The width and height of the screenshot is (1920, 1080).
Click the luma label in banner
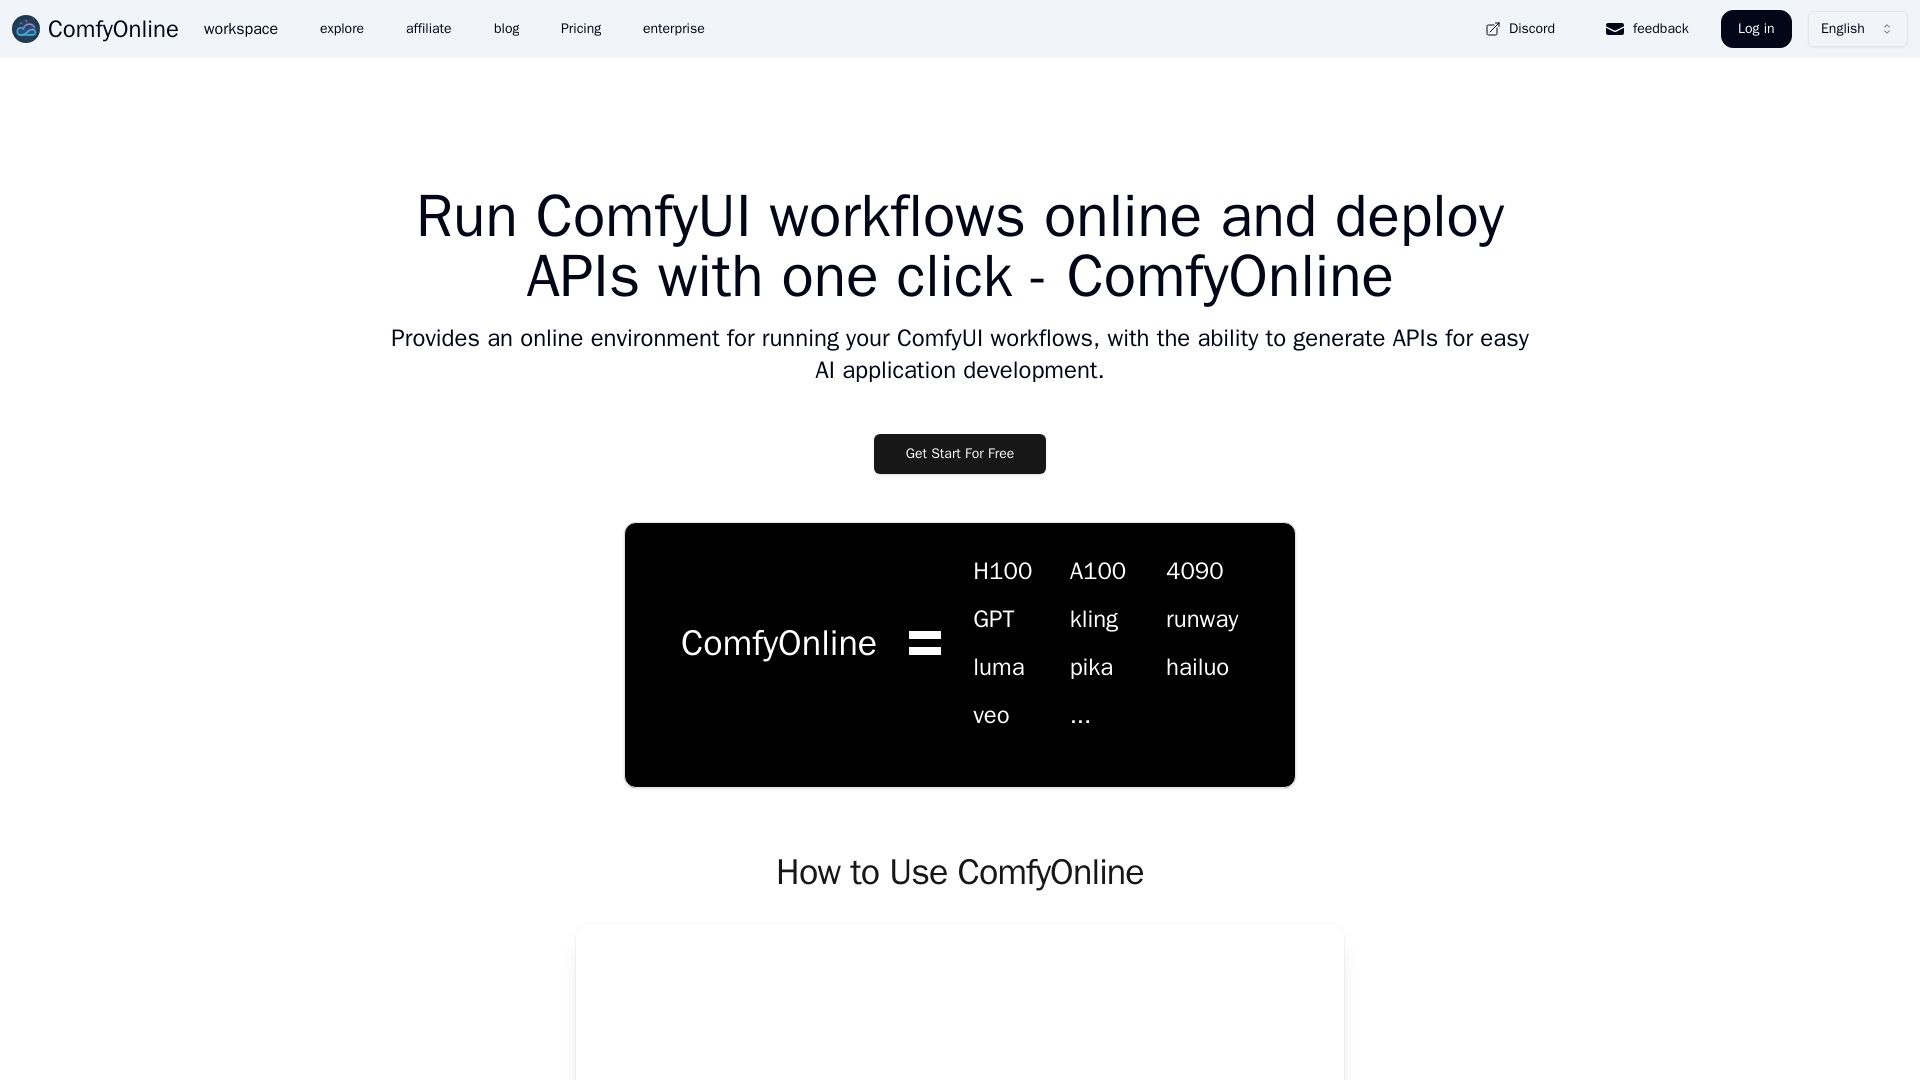click(x=999, y=667)
